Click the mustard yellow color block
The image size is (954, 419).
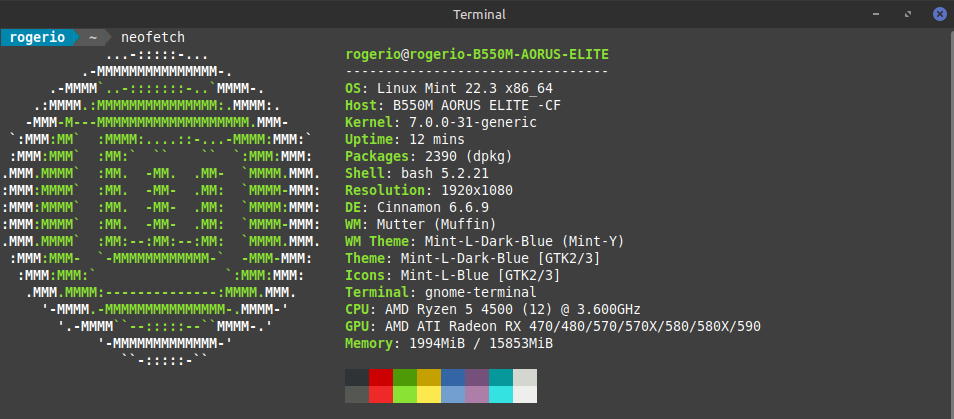point(429,378)
